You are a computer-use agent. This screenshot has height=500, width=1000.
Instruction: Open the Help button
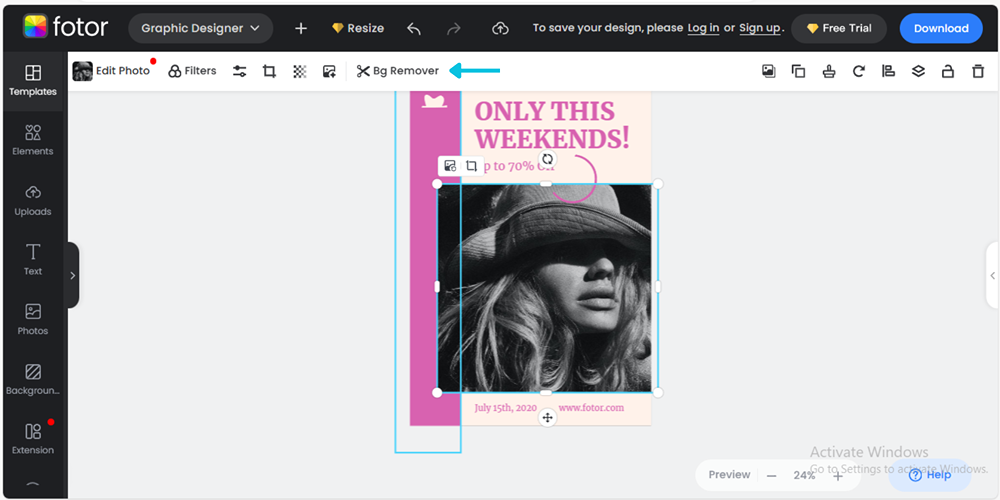point(930,475)
